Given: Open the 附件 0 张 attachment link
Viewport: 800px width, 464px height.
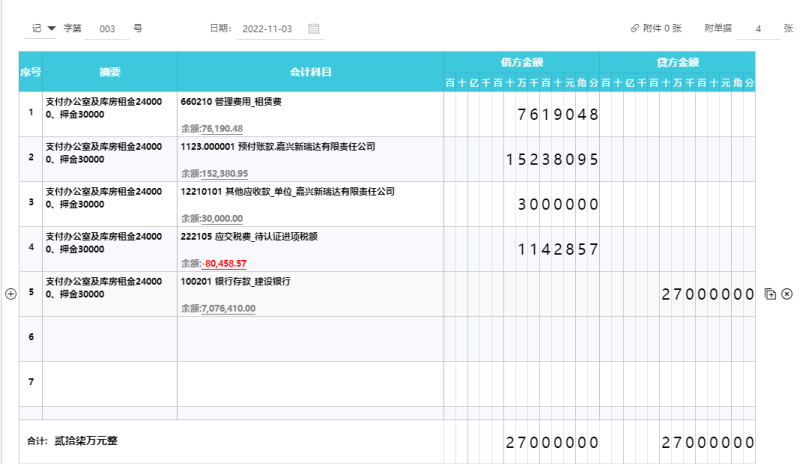Looking at the screenshot, I should pyautogui.click(x=661, y=29).
